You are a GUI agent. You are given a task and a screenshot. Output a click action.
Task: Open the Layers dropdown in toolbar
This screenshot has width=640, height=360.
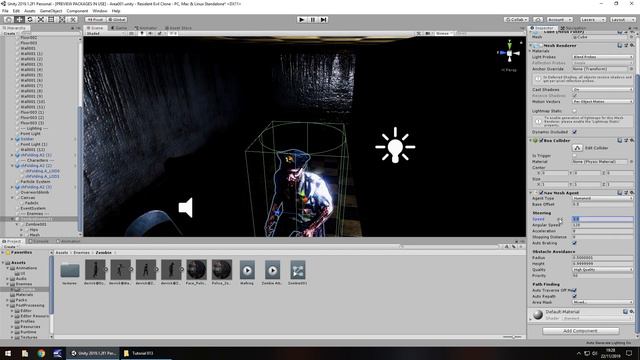click(593, 20)
